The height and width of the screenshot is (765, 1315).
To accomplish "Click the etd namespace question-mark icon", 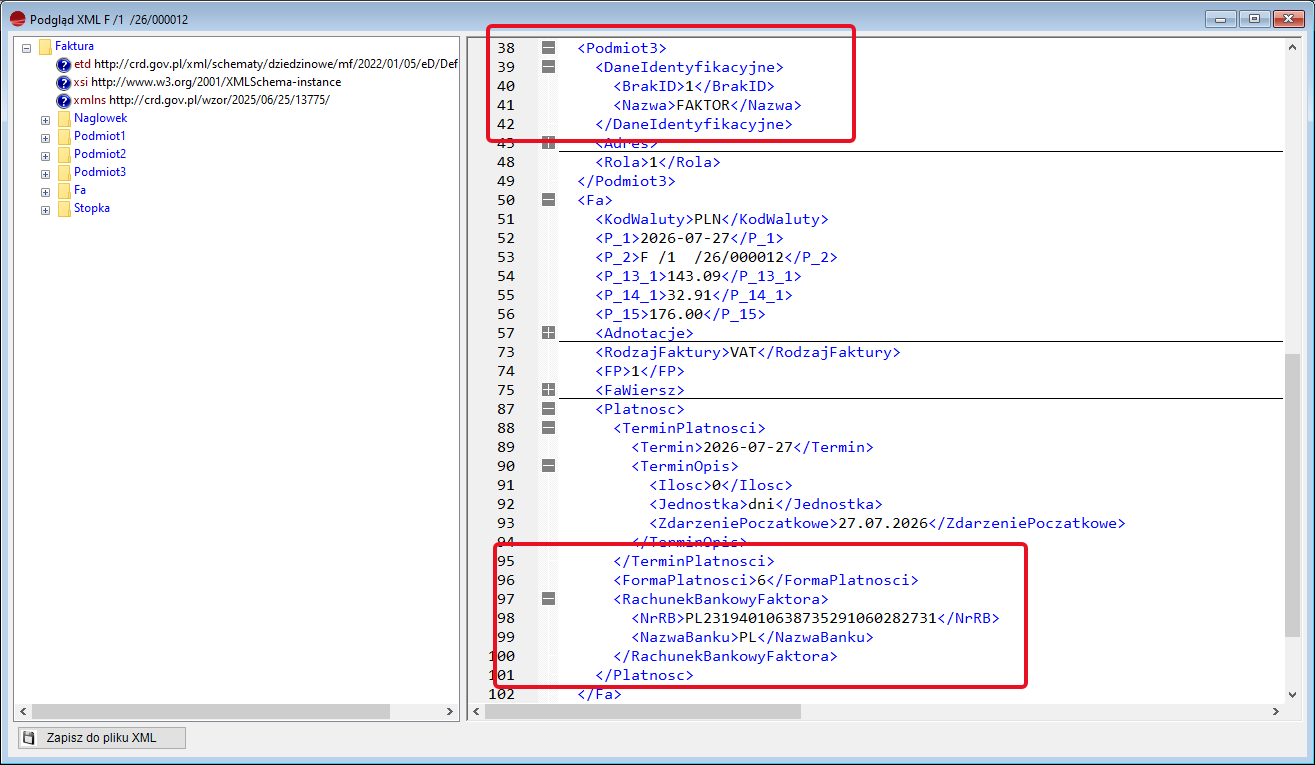I will 64,64.
